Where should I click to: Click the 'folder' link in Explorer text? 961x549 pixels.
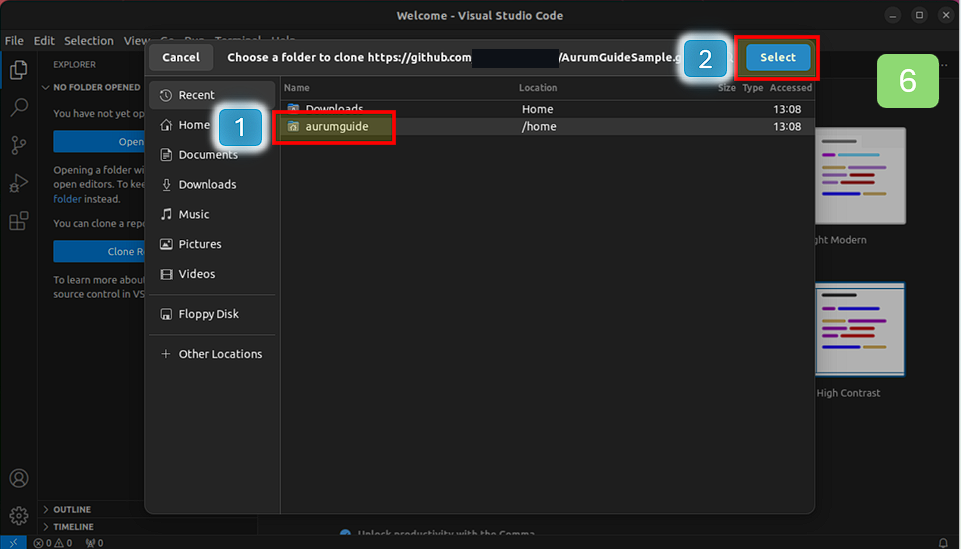(x=67, y=199)
